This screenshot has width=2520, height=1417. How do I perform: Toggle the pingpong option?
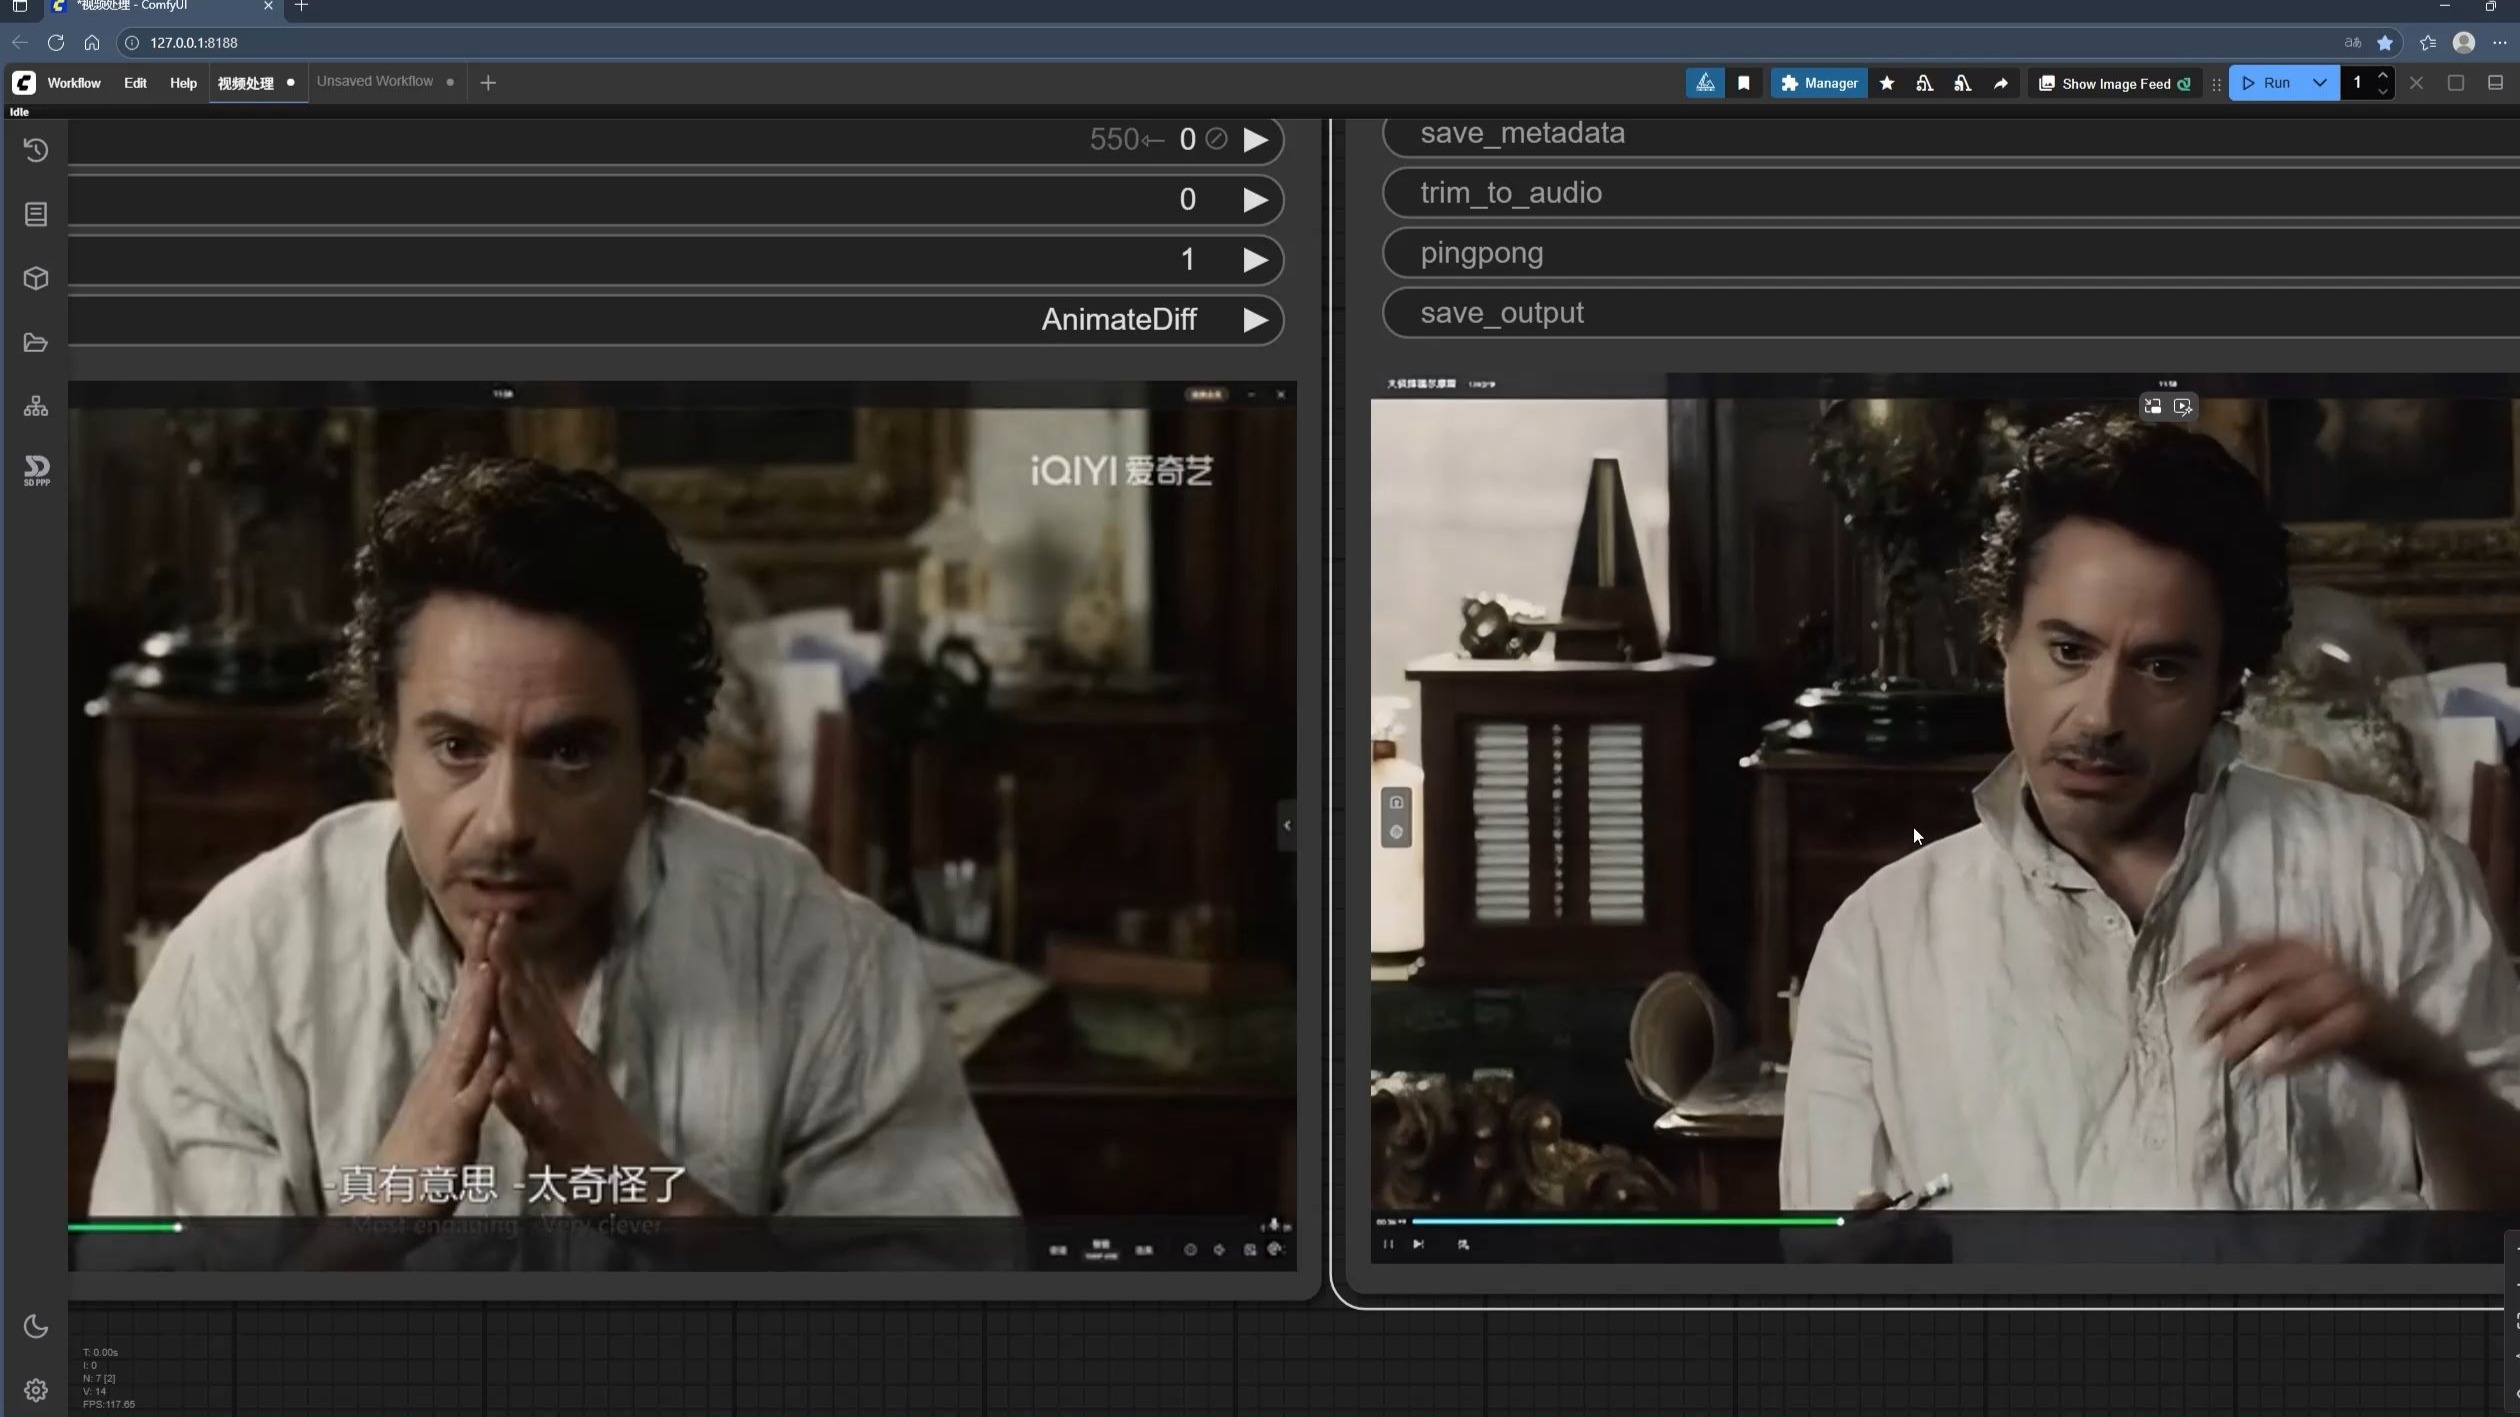pos(1950,253)
